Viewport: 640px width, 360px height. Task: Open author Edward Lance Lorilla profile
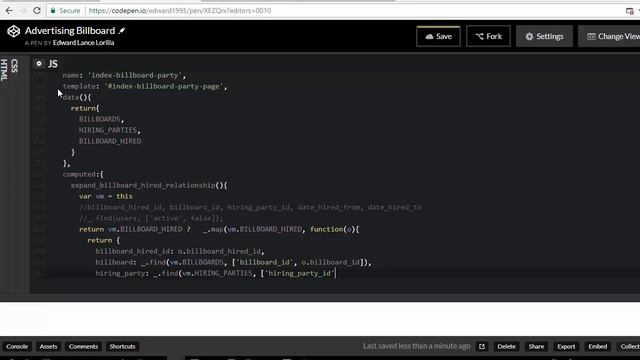point(83,42)
